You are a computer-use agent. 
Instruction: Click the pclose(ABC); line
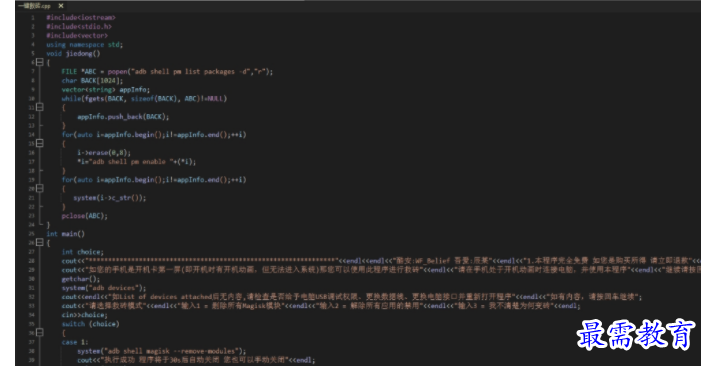84,215
